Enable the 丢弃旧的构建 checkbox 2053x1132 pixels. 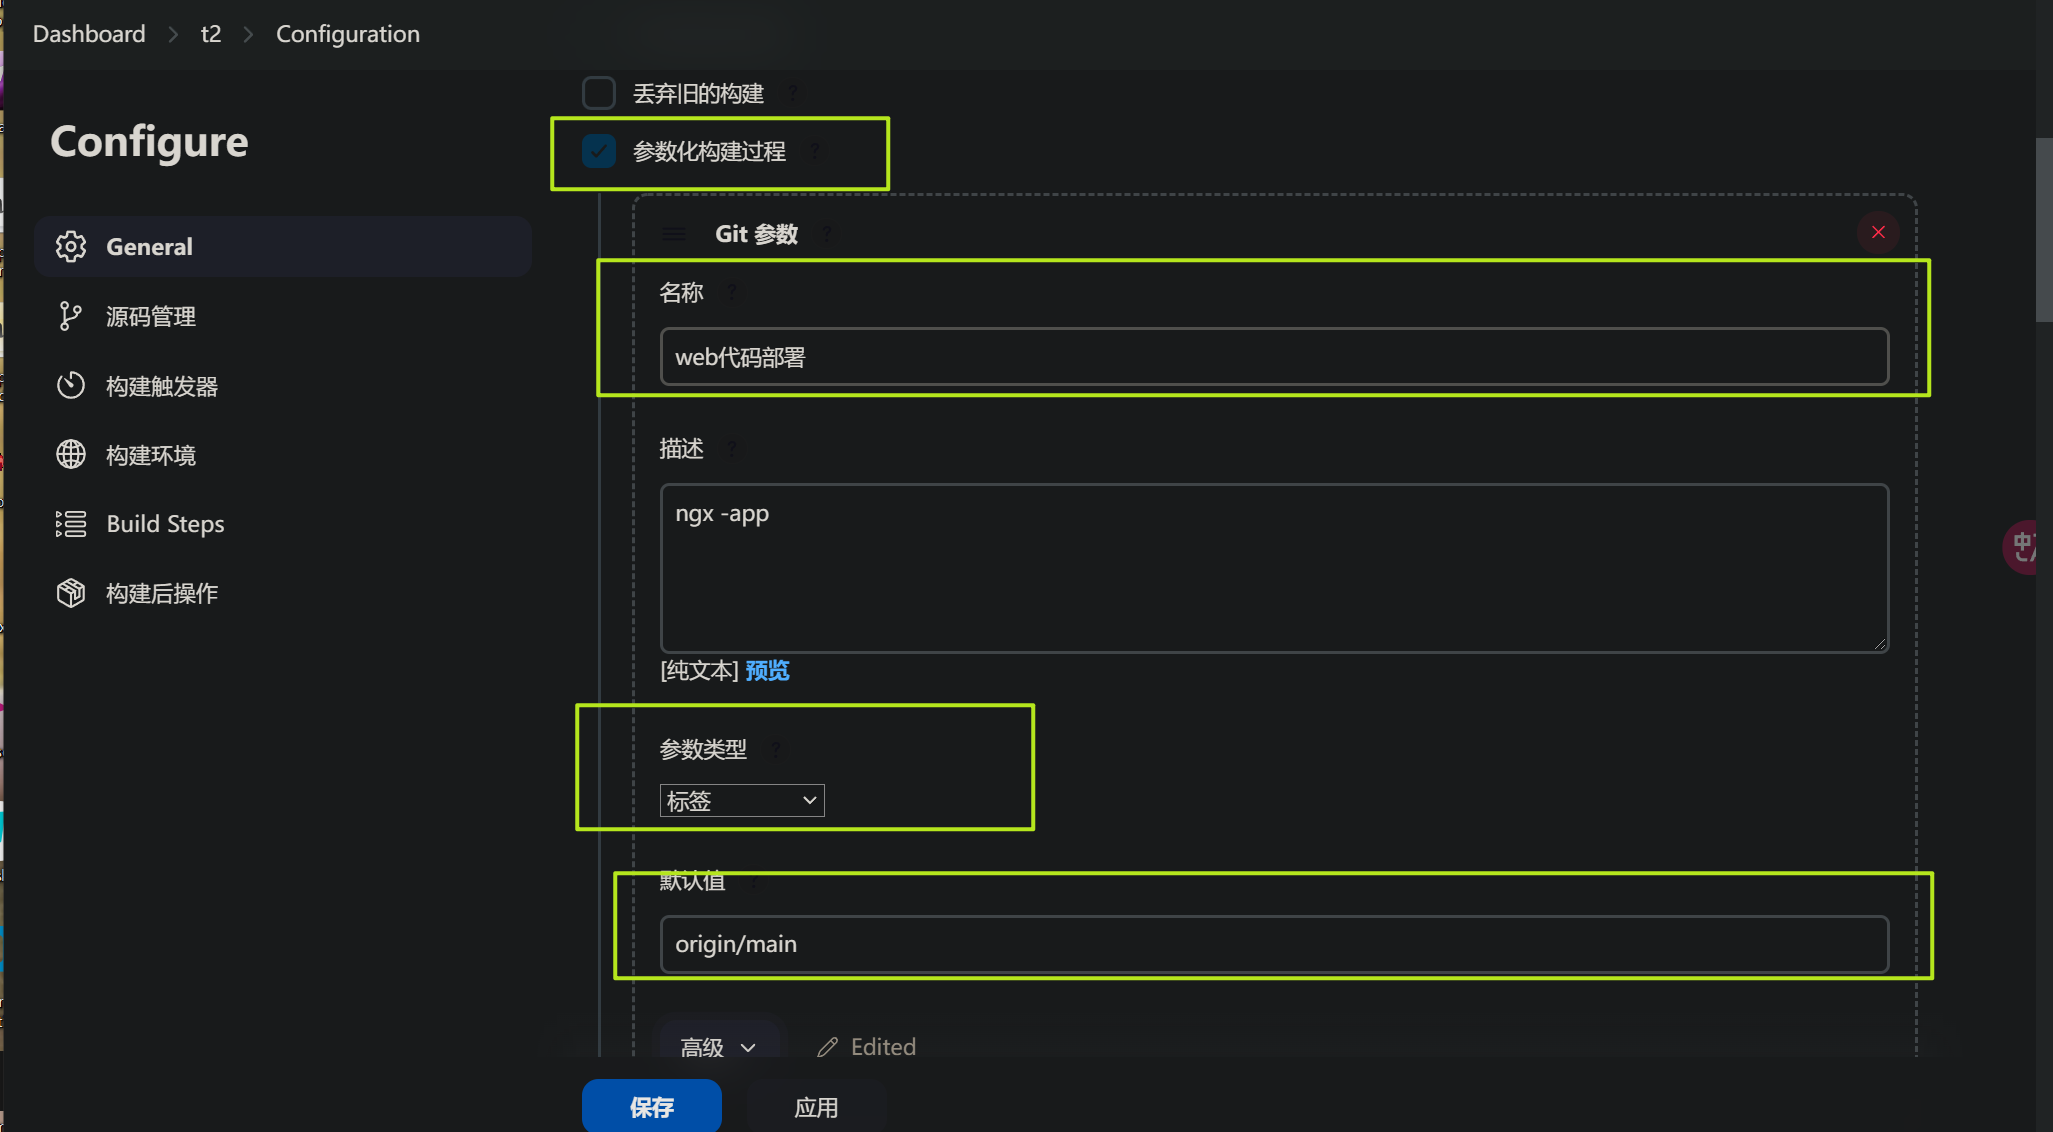coord(598,93)
